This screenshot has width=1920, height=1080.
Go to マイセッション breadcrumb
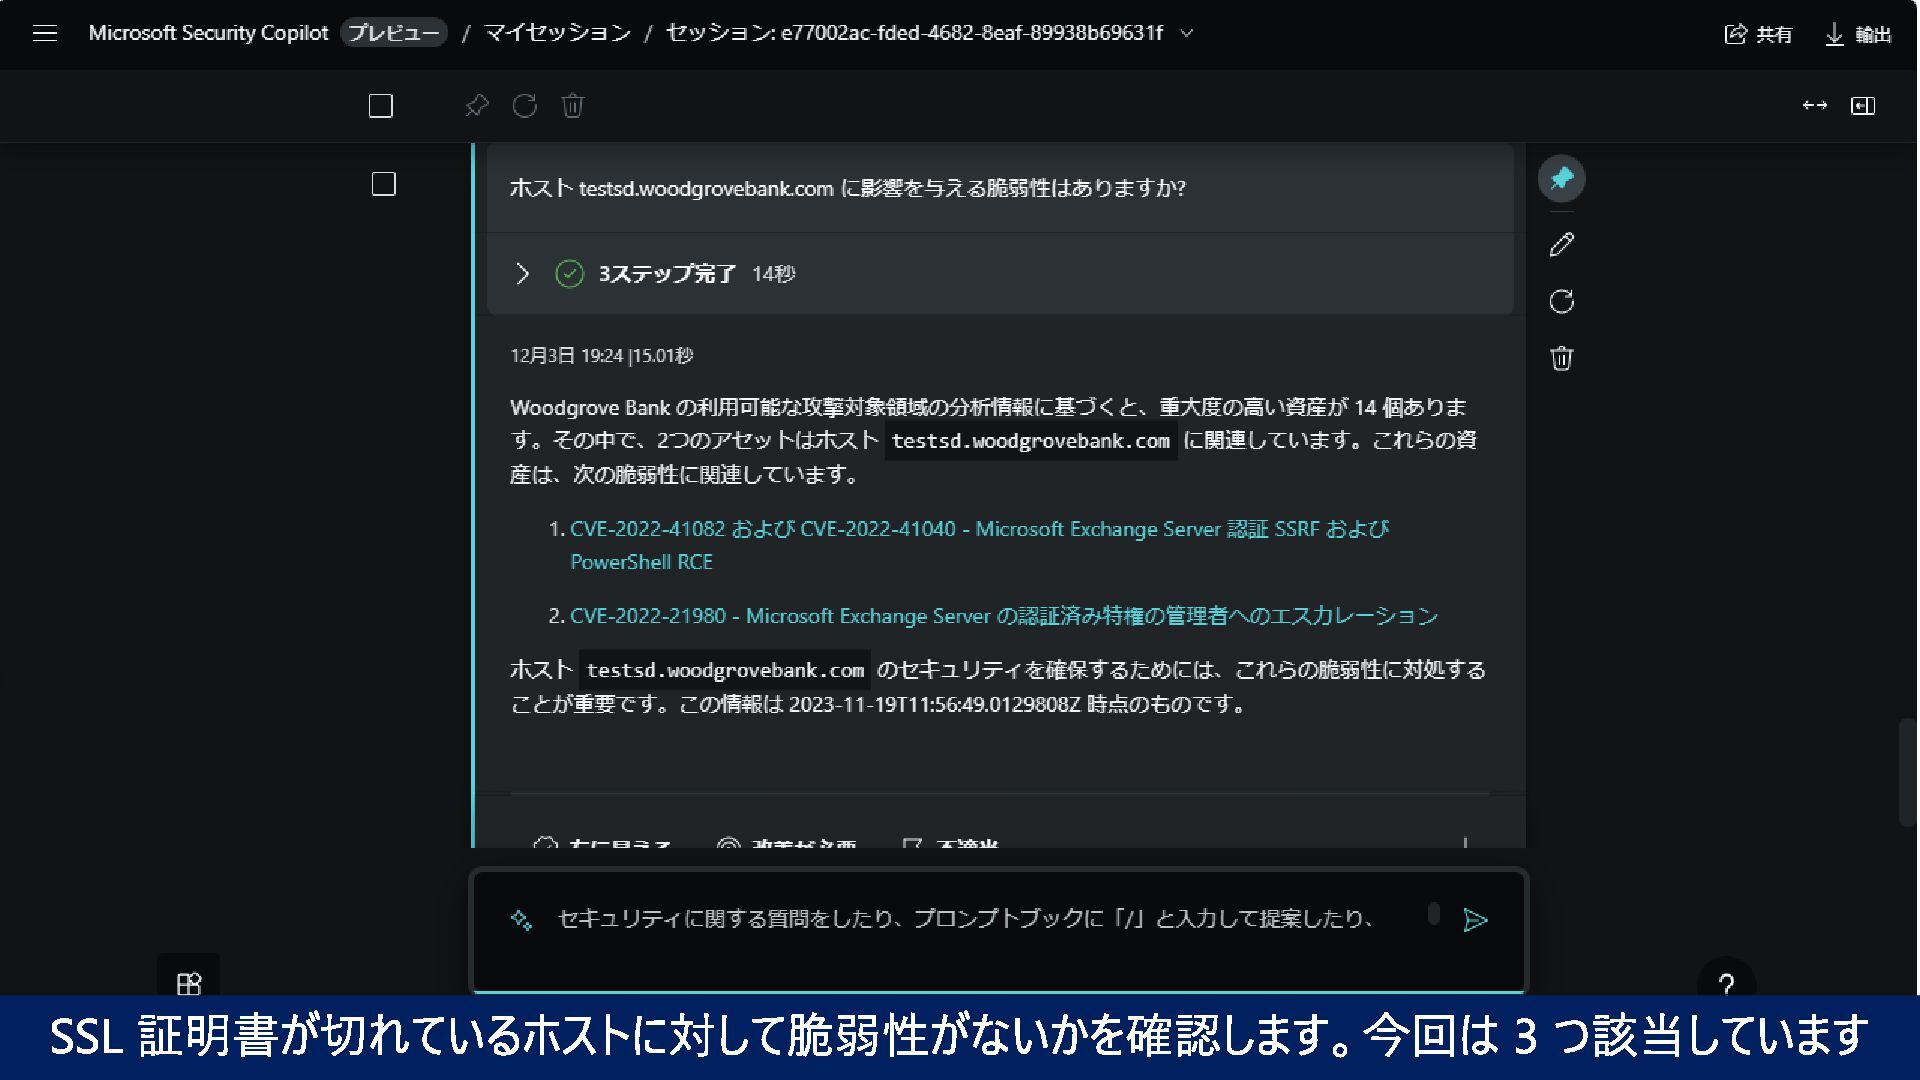coord(557,33)
